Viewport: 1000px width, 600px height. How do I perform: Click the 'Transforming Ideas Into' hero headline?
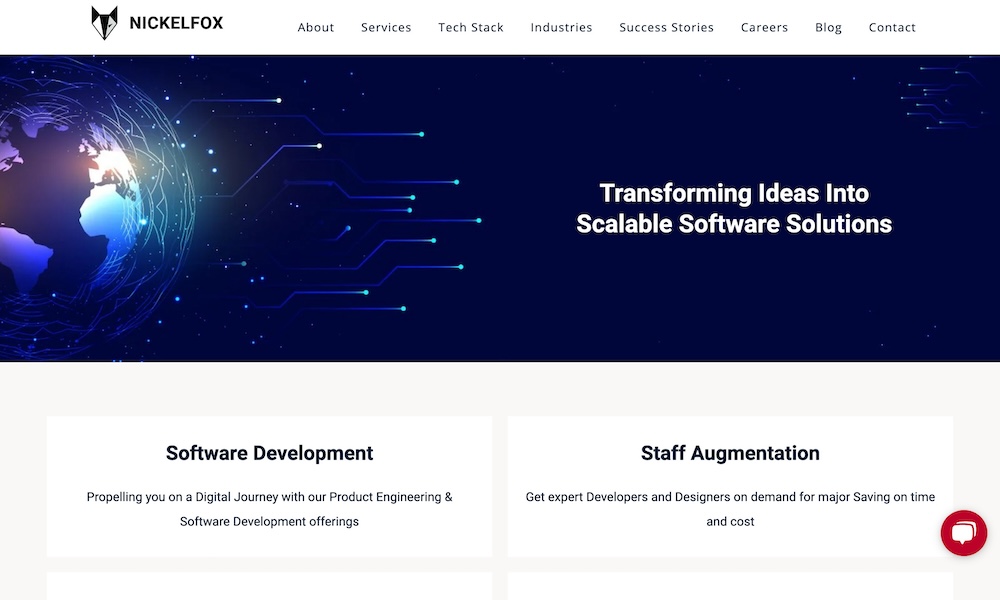[734, 193]
